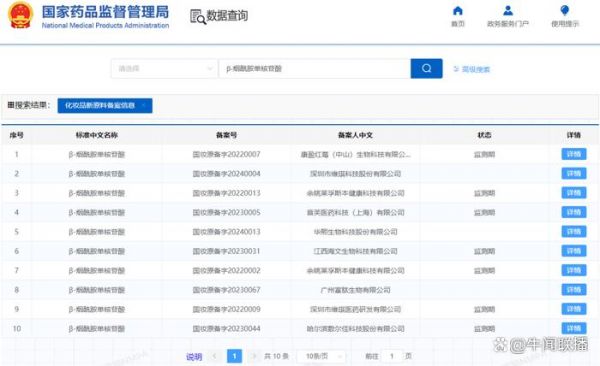The image size is (600, 366).
Task: Click the 备案号 column header
Action: pos(227,135)
